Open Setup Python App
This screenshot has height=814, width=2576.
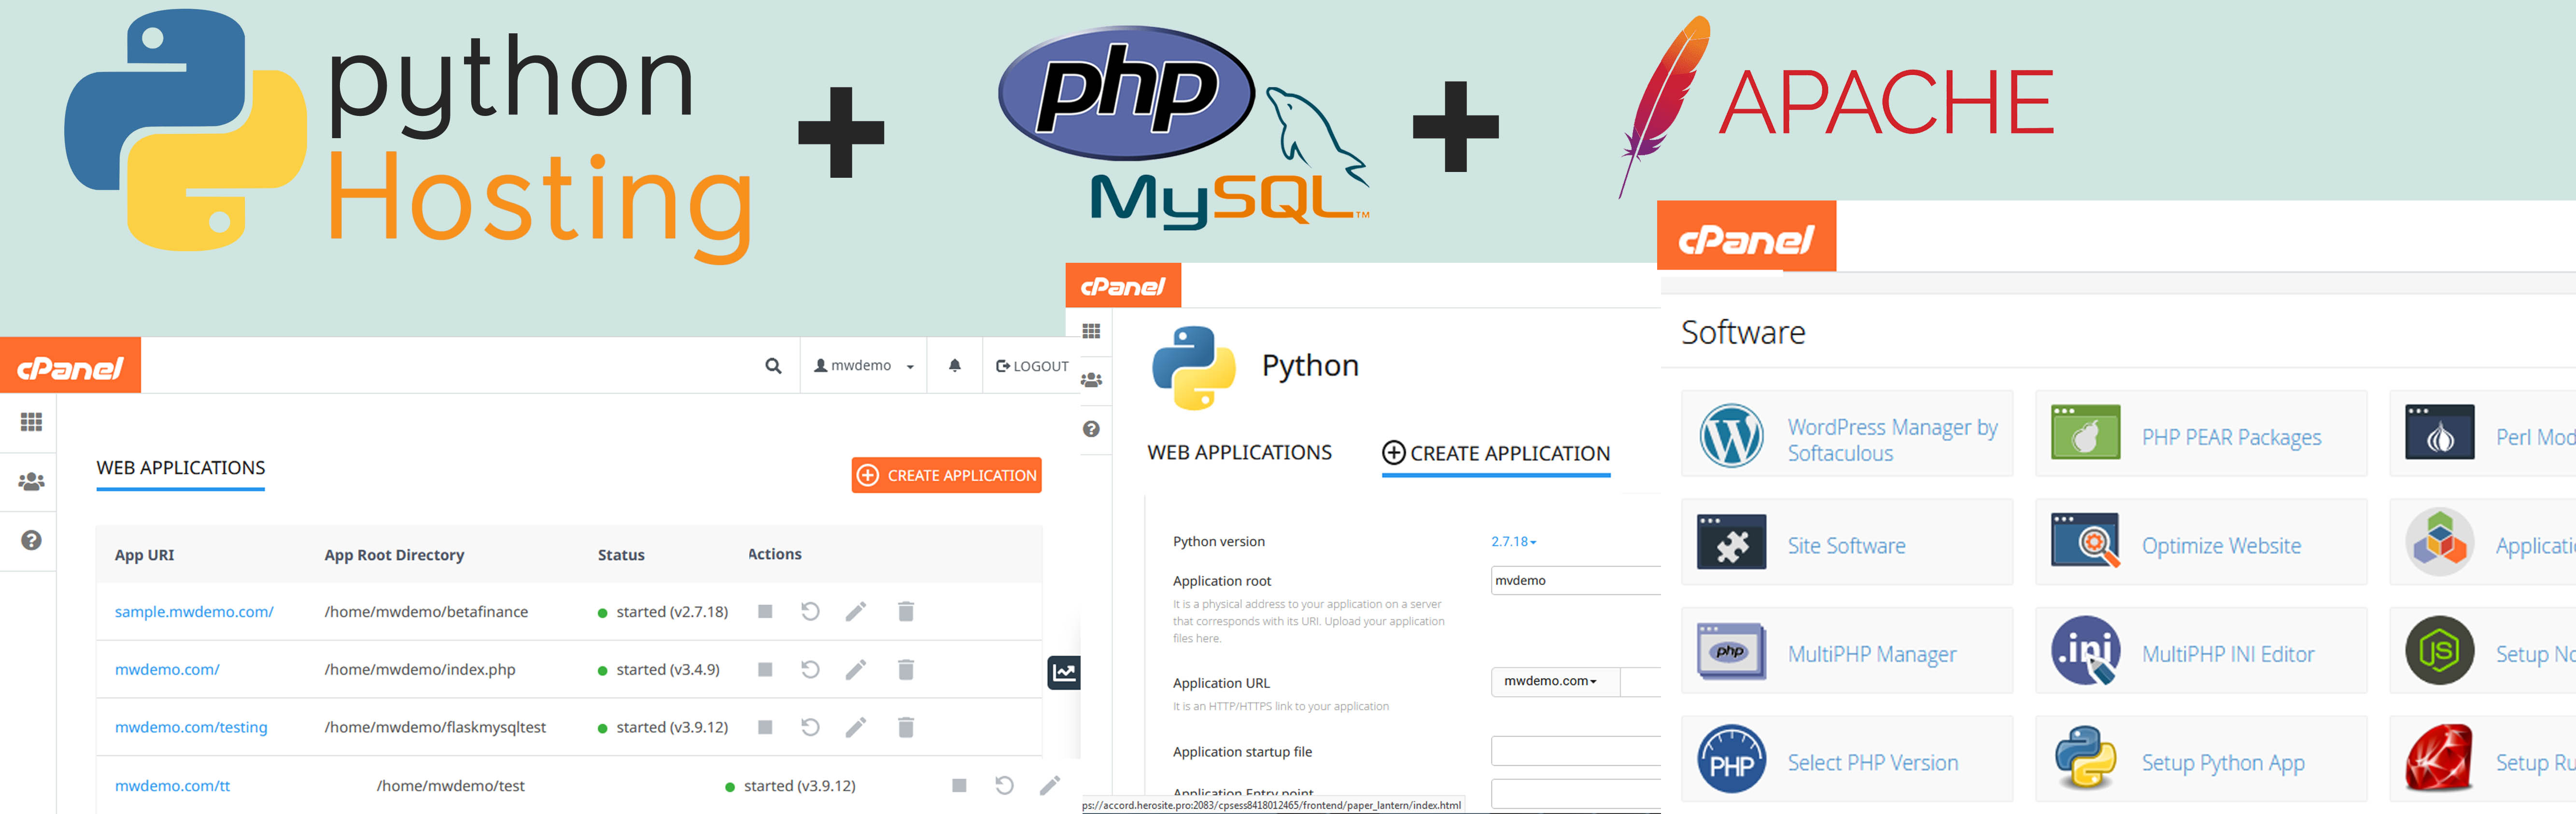point(2200,759)
